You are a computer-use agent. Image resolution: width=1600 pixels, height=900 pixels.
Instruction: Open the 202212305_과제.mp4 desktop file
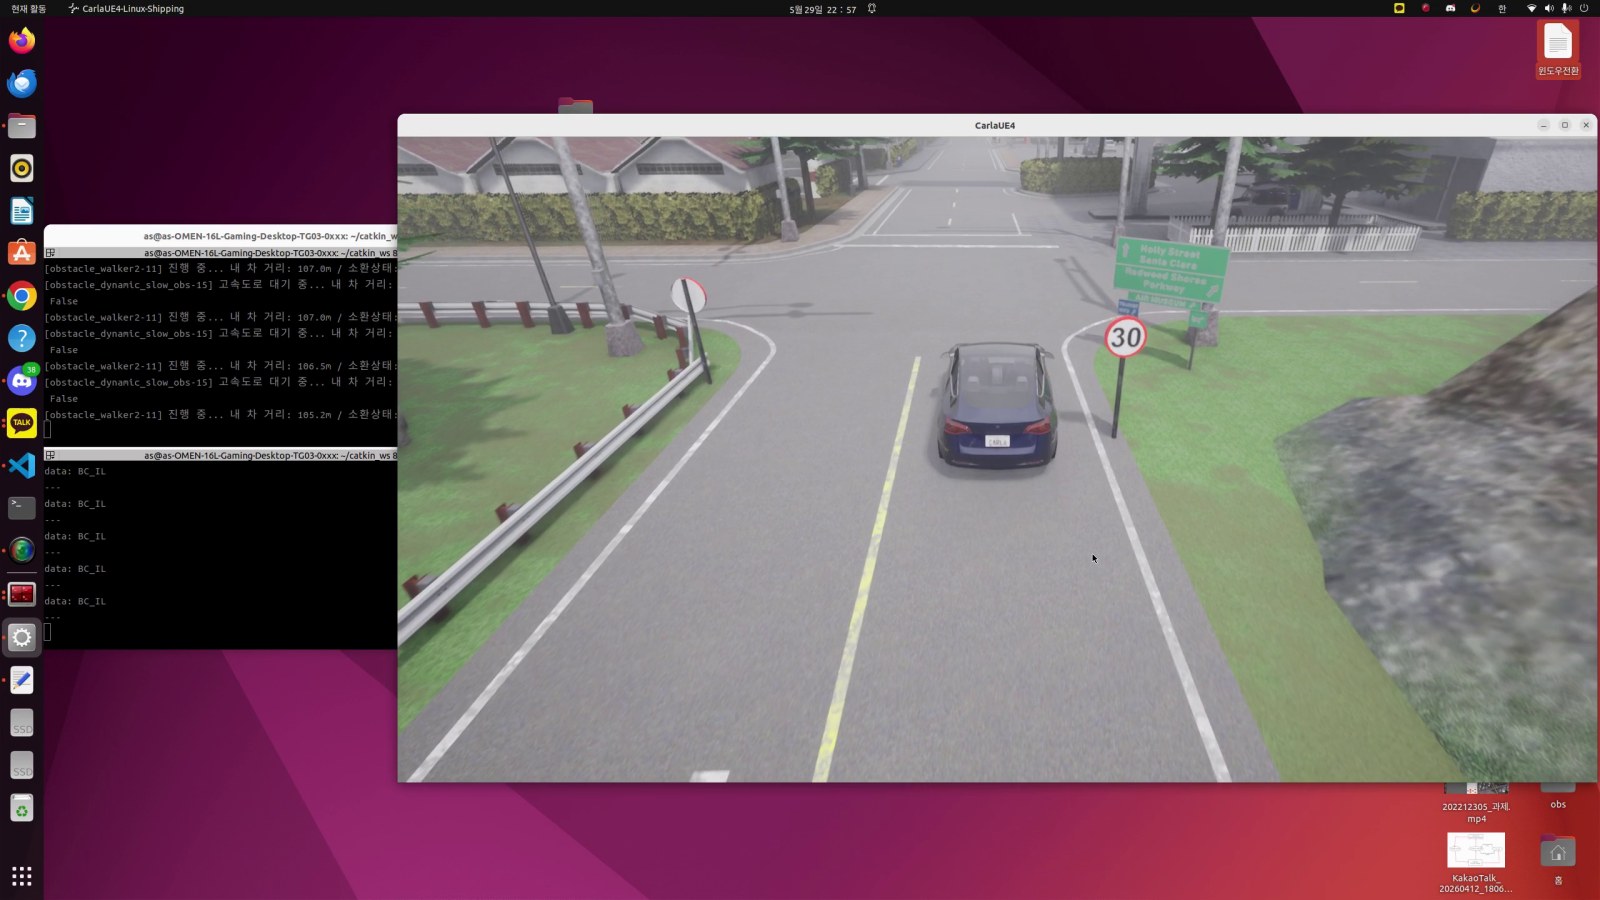pos(1476,804)
